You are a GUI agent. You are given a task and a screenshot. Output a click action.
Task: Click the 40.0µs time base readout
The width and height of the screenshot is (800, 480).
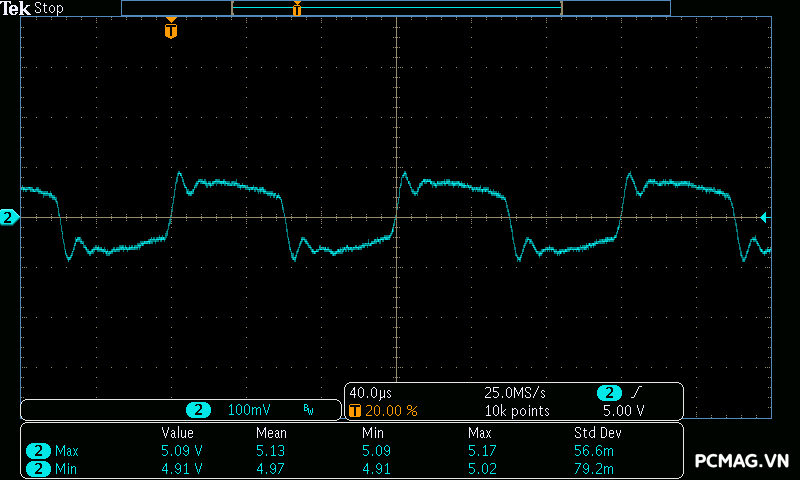[370, 393]
